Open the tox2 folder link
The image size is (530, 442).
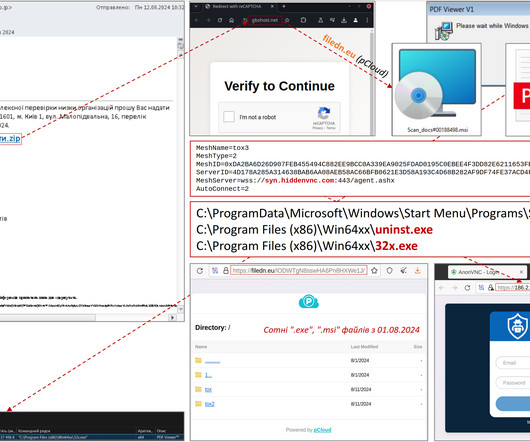pos(210,404)
